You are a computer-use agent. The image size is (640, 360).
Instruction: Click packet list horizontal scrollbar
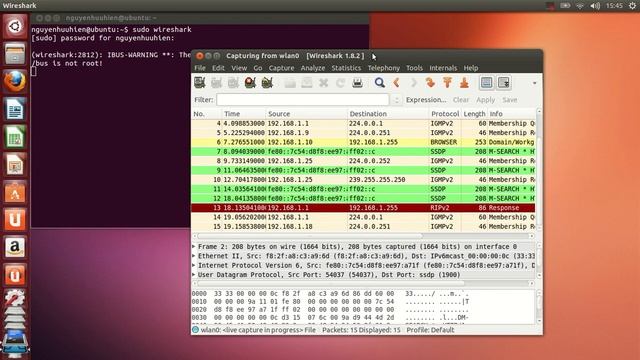[x=363, y=236]
